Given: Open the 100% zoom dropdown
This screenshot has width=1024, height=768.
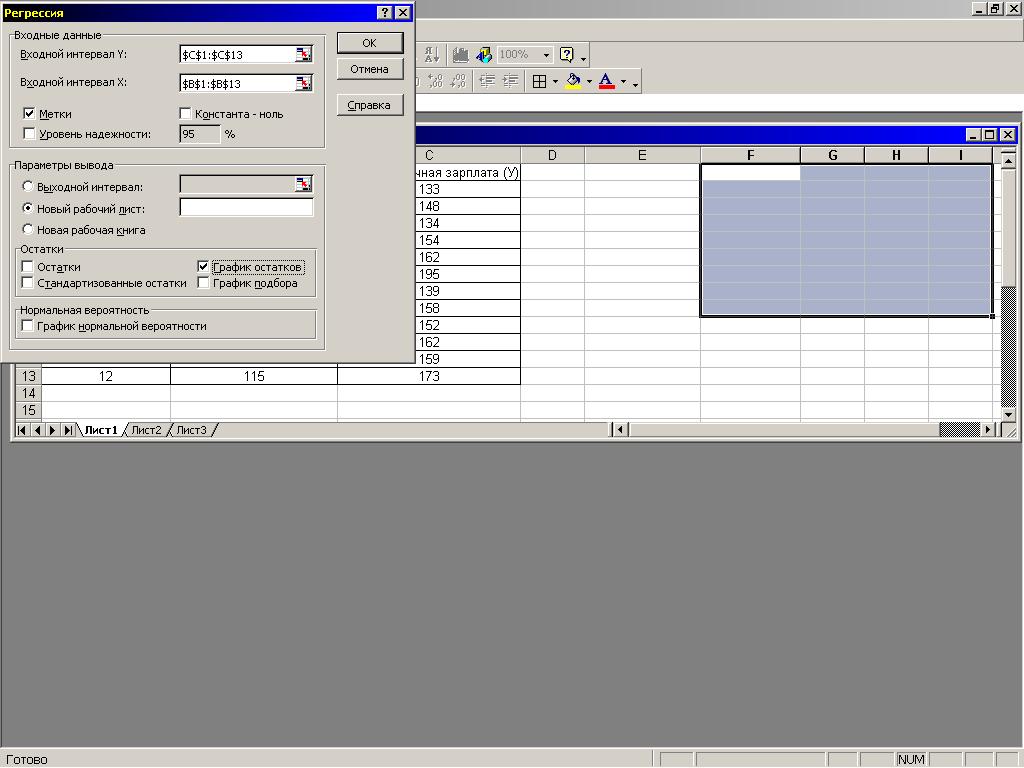Looking at the screenshot, I should click(x=546, y=55).
